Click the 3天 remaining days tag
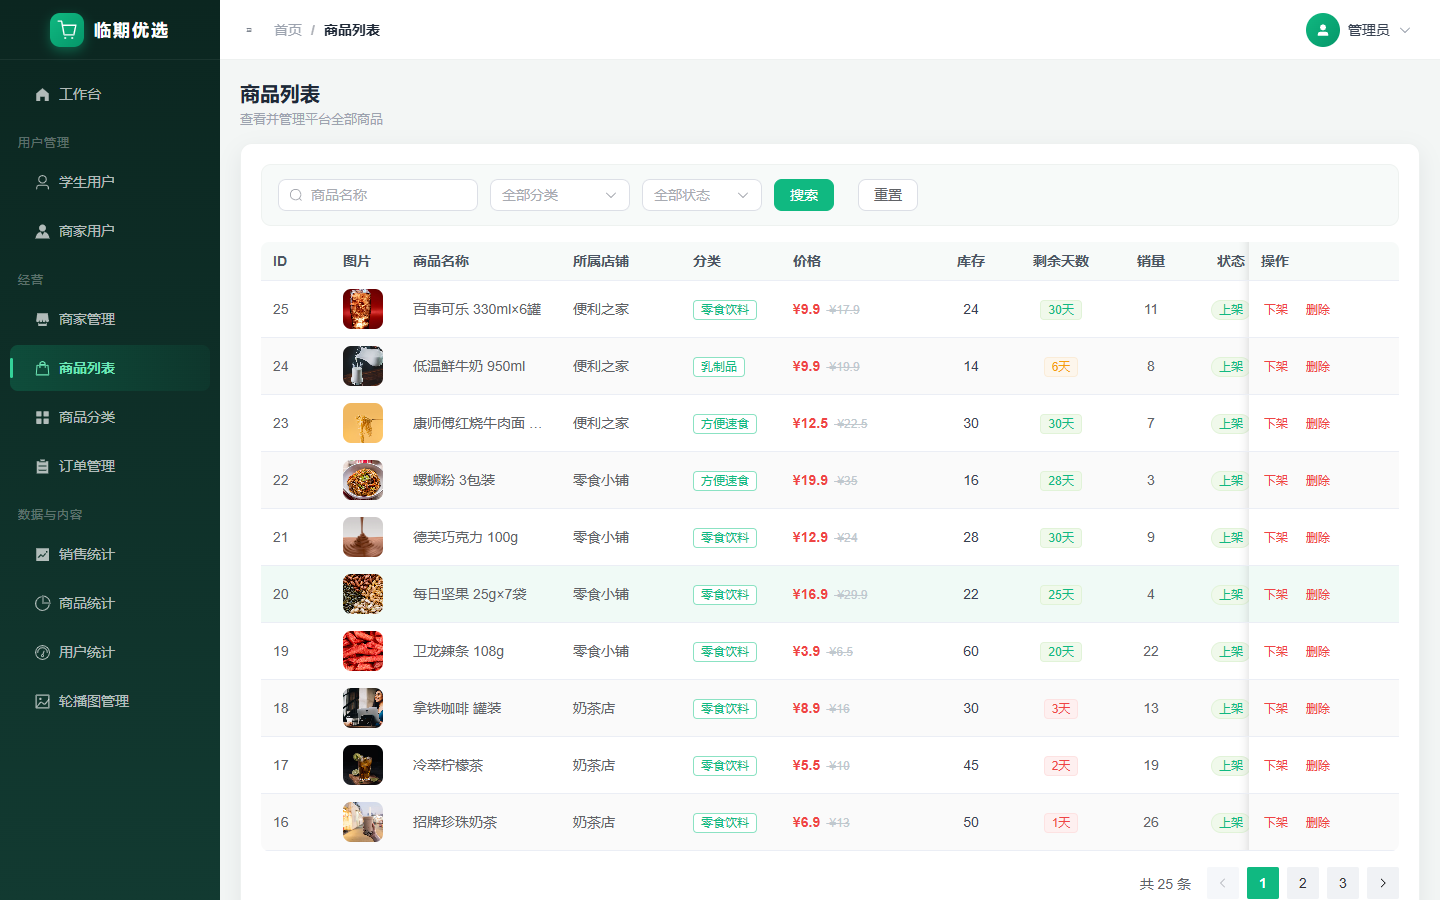The width and height of the screenshot is (1440, 900). (x=1061, y=709)
